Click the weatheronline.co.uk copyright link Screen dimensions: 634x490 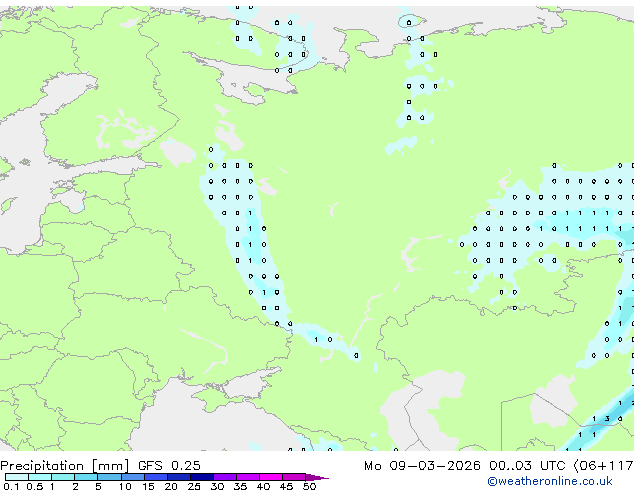pyautogui.click(x=564, y=481)
